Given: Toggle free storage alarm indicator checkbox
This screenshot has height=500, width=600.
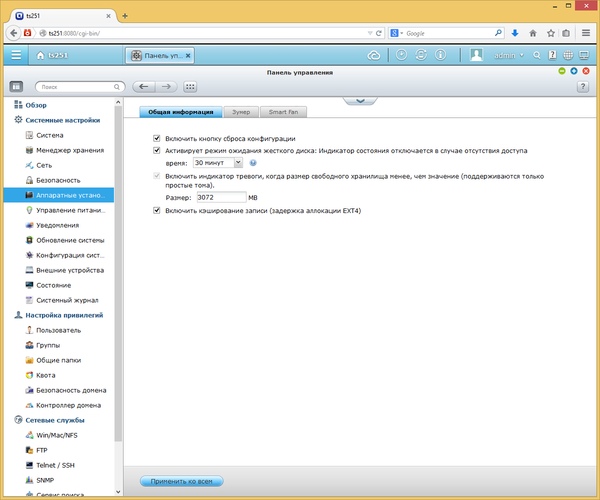Looking at the screenshot, I should pos(157,176).
